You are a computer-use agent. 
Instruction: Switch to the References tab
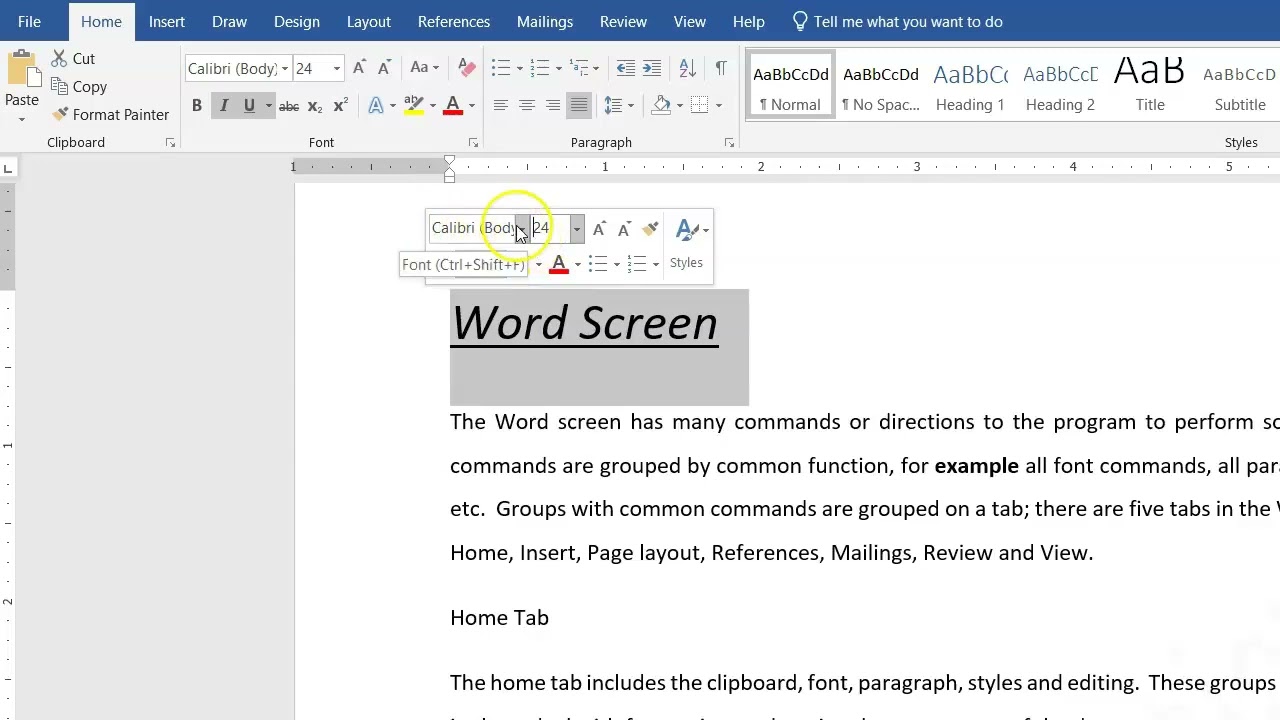pos(454,21)
